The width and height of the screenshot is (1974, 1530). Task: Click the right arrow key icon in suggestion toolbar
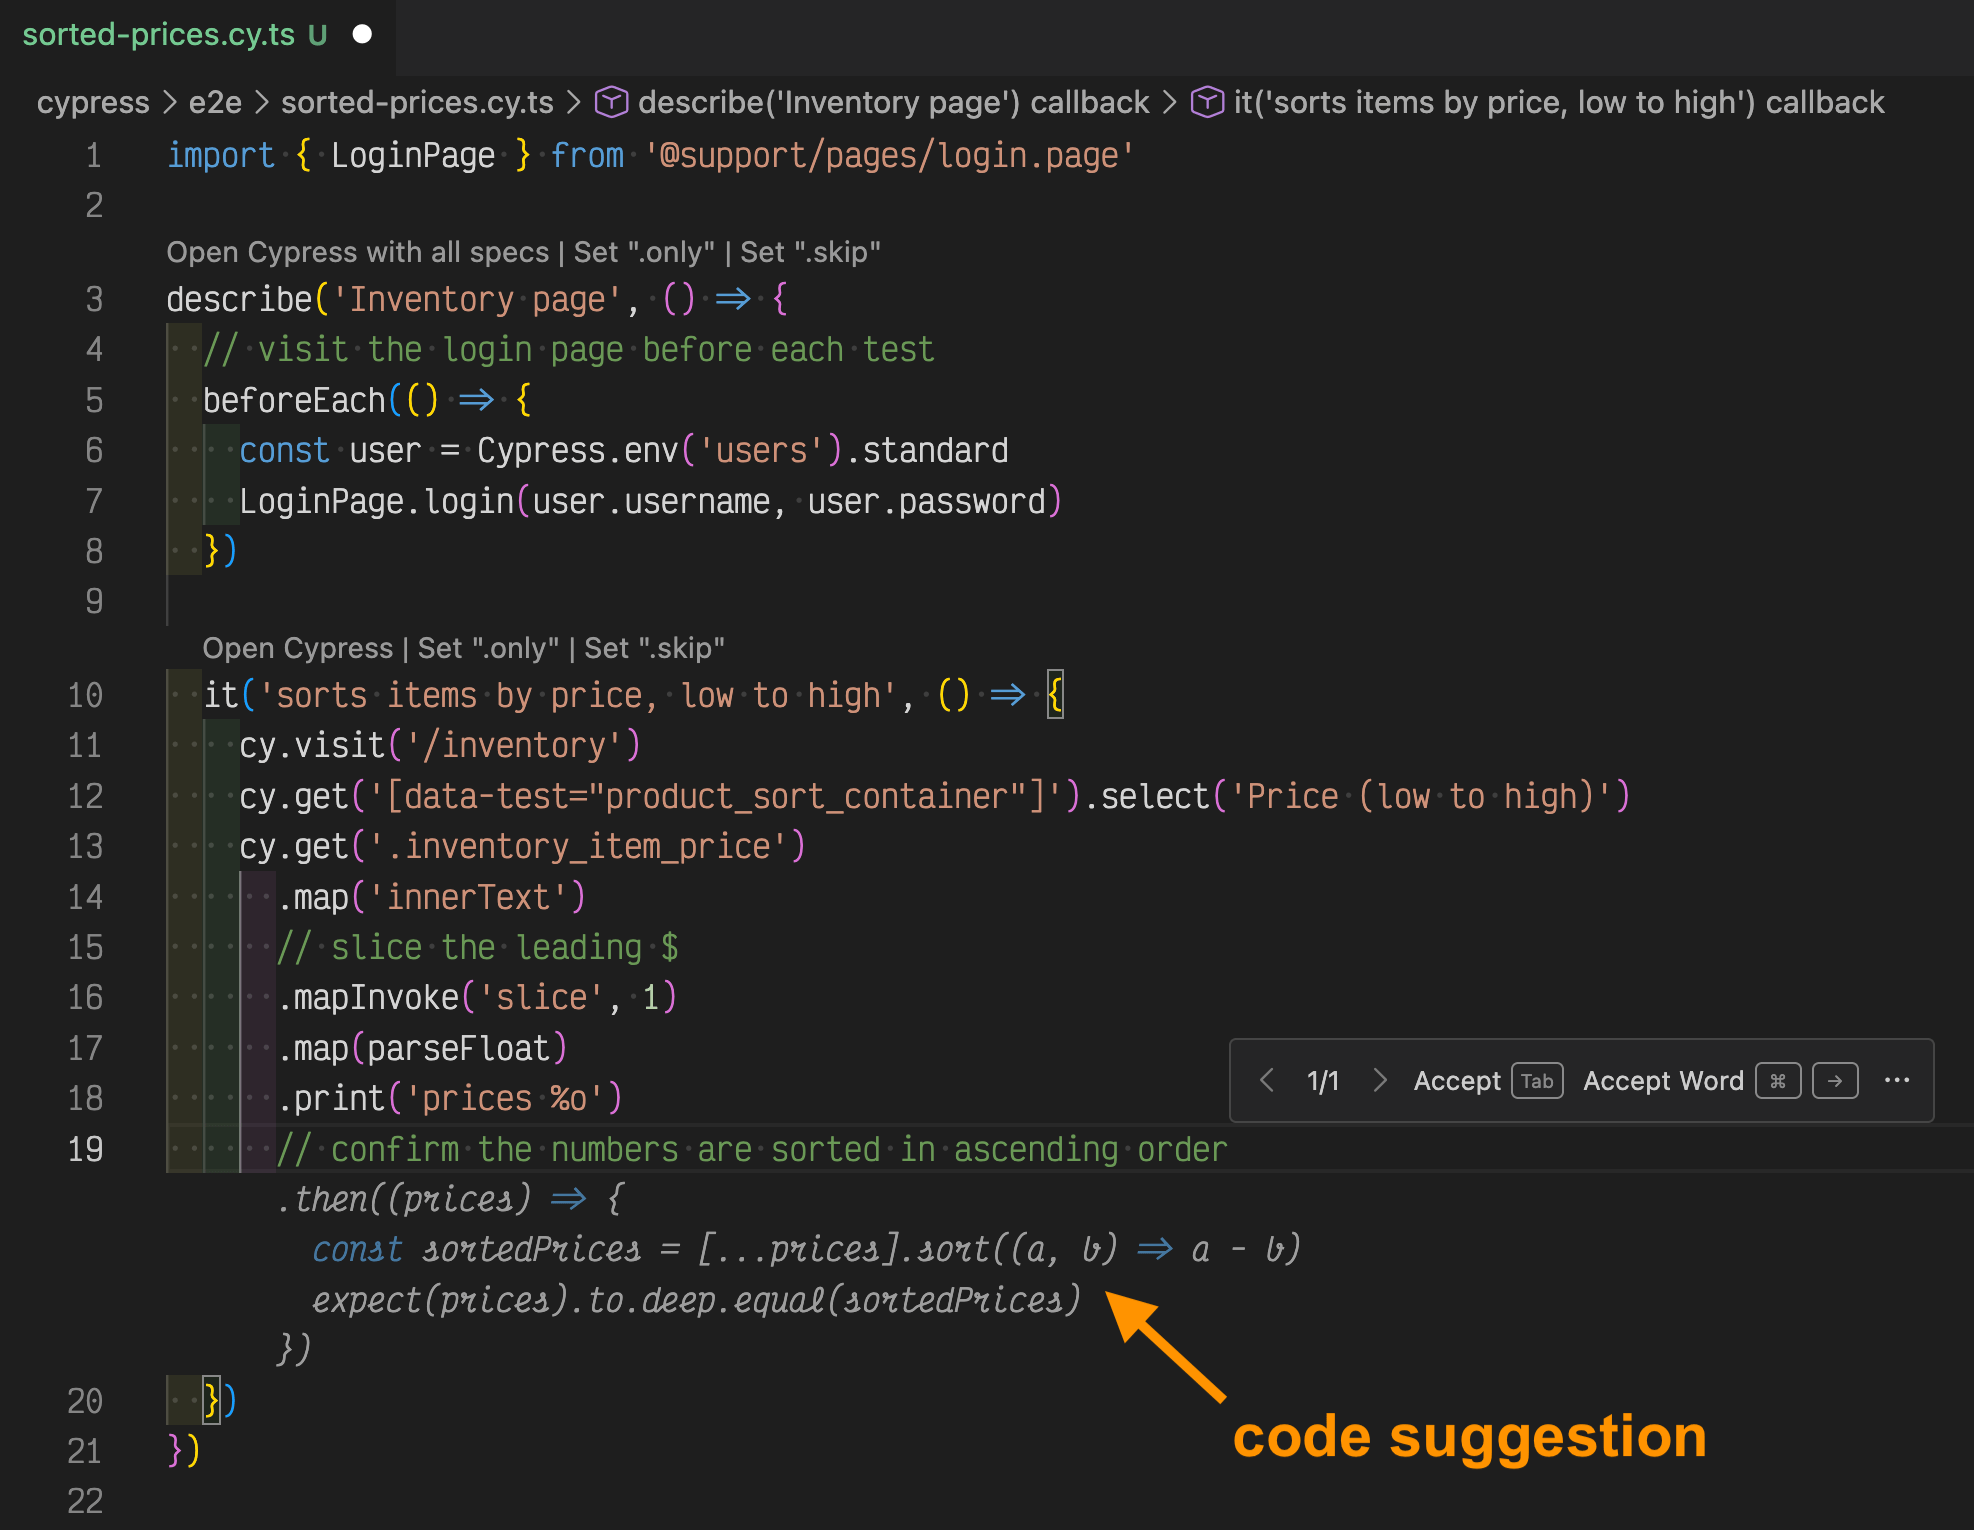pyautogui.click(x=1835, y=1081)
